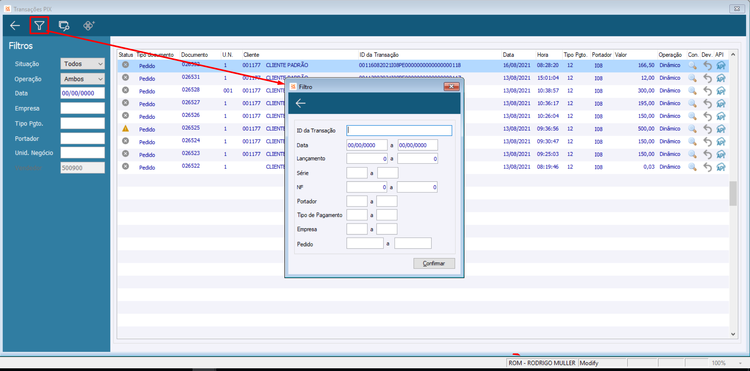Click refund arrow for row 10:36:17
This screenshot has height=371, width=750.
click(707, 103)
